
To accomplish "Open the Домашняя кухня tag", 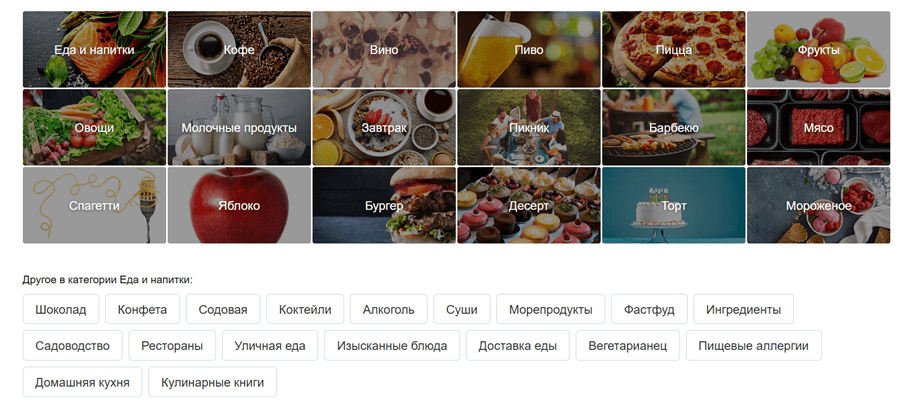I will 82,382.
